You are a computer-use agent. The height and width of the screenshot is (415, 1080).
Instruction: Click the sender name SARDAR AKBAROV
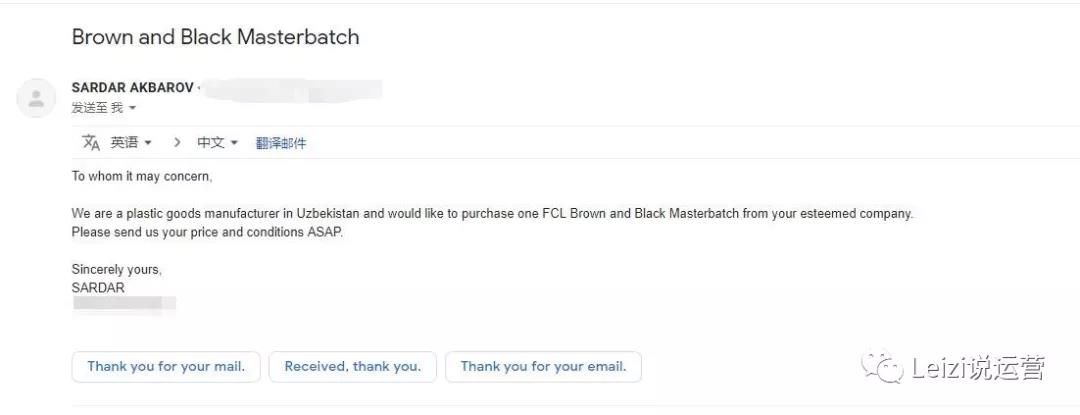133,88
